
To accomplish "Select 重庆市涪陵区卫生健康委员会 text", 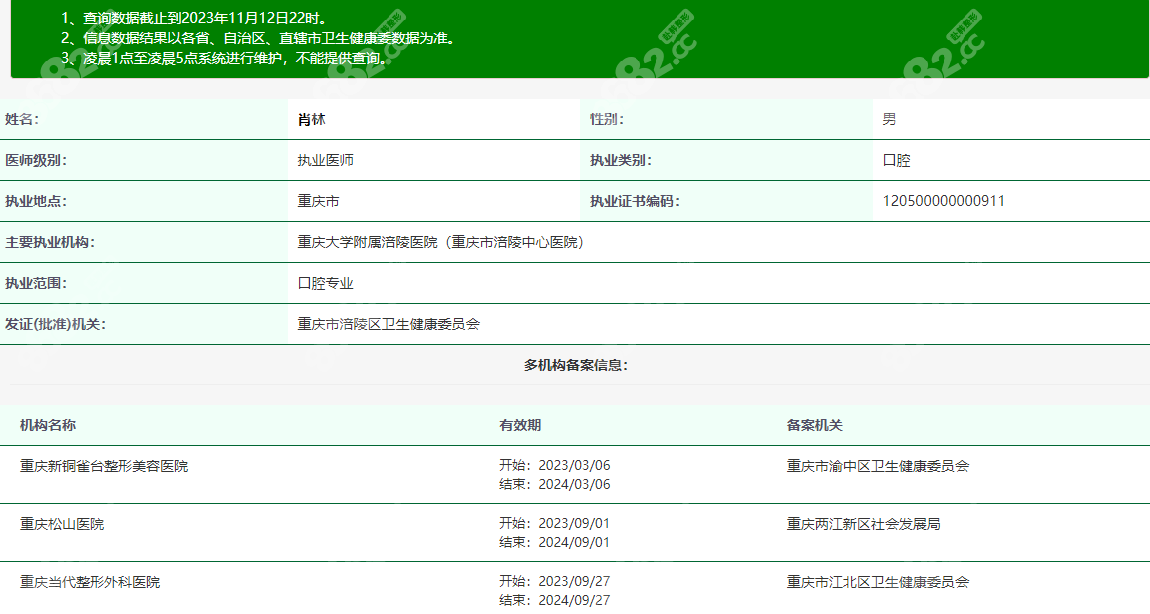I will pyautogui.click(x=388, y=324).
